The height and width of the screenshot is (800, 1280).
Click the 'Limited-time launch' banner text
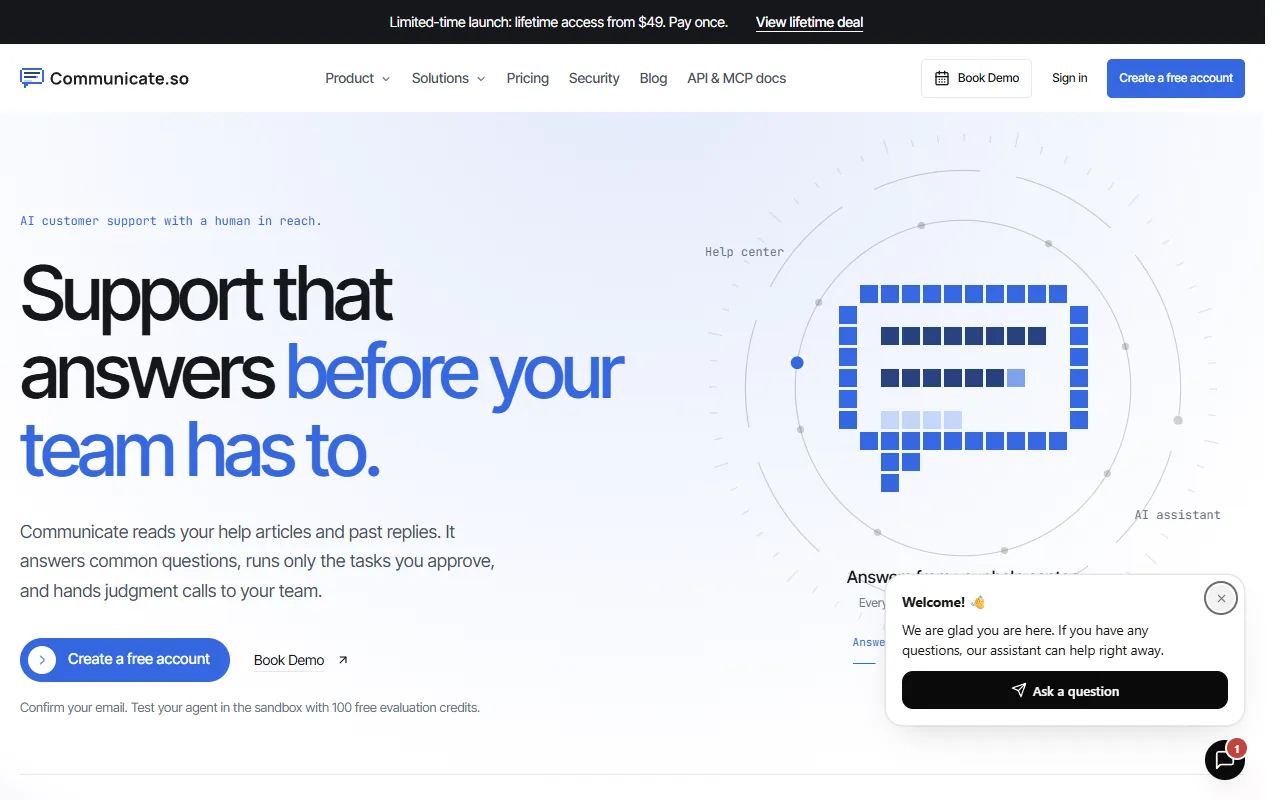coord(559,22)
